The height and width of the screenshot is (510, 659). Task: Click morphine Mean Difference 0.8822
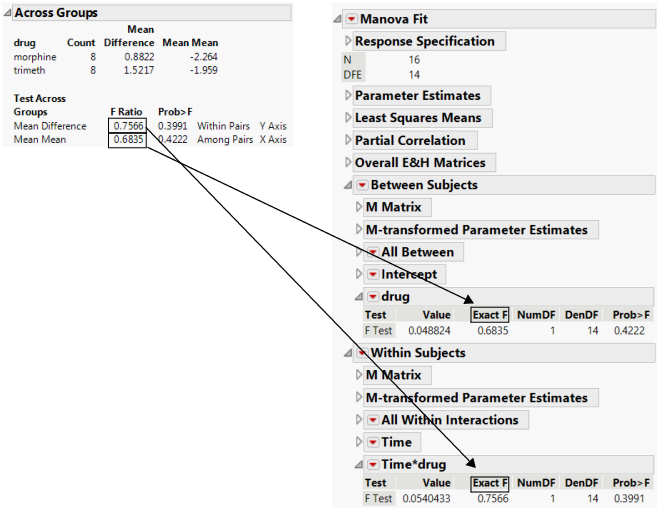click(x=139, y=57)
